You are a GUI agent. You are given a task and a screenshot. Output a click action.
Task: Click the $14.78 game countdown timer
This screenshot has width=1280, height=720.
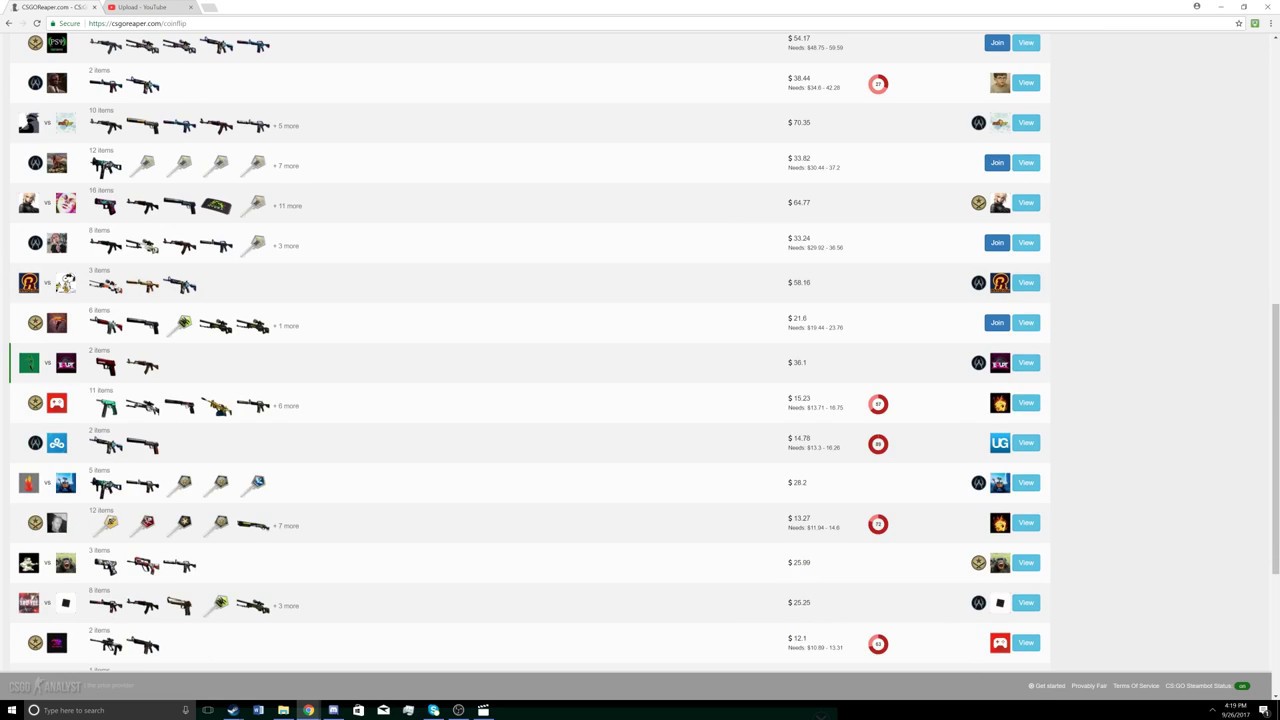coord(878,444)
